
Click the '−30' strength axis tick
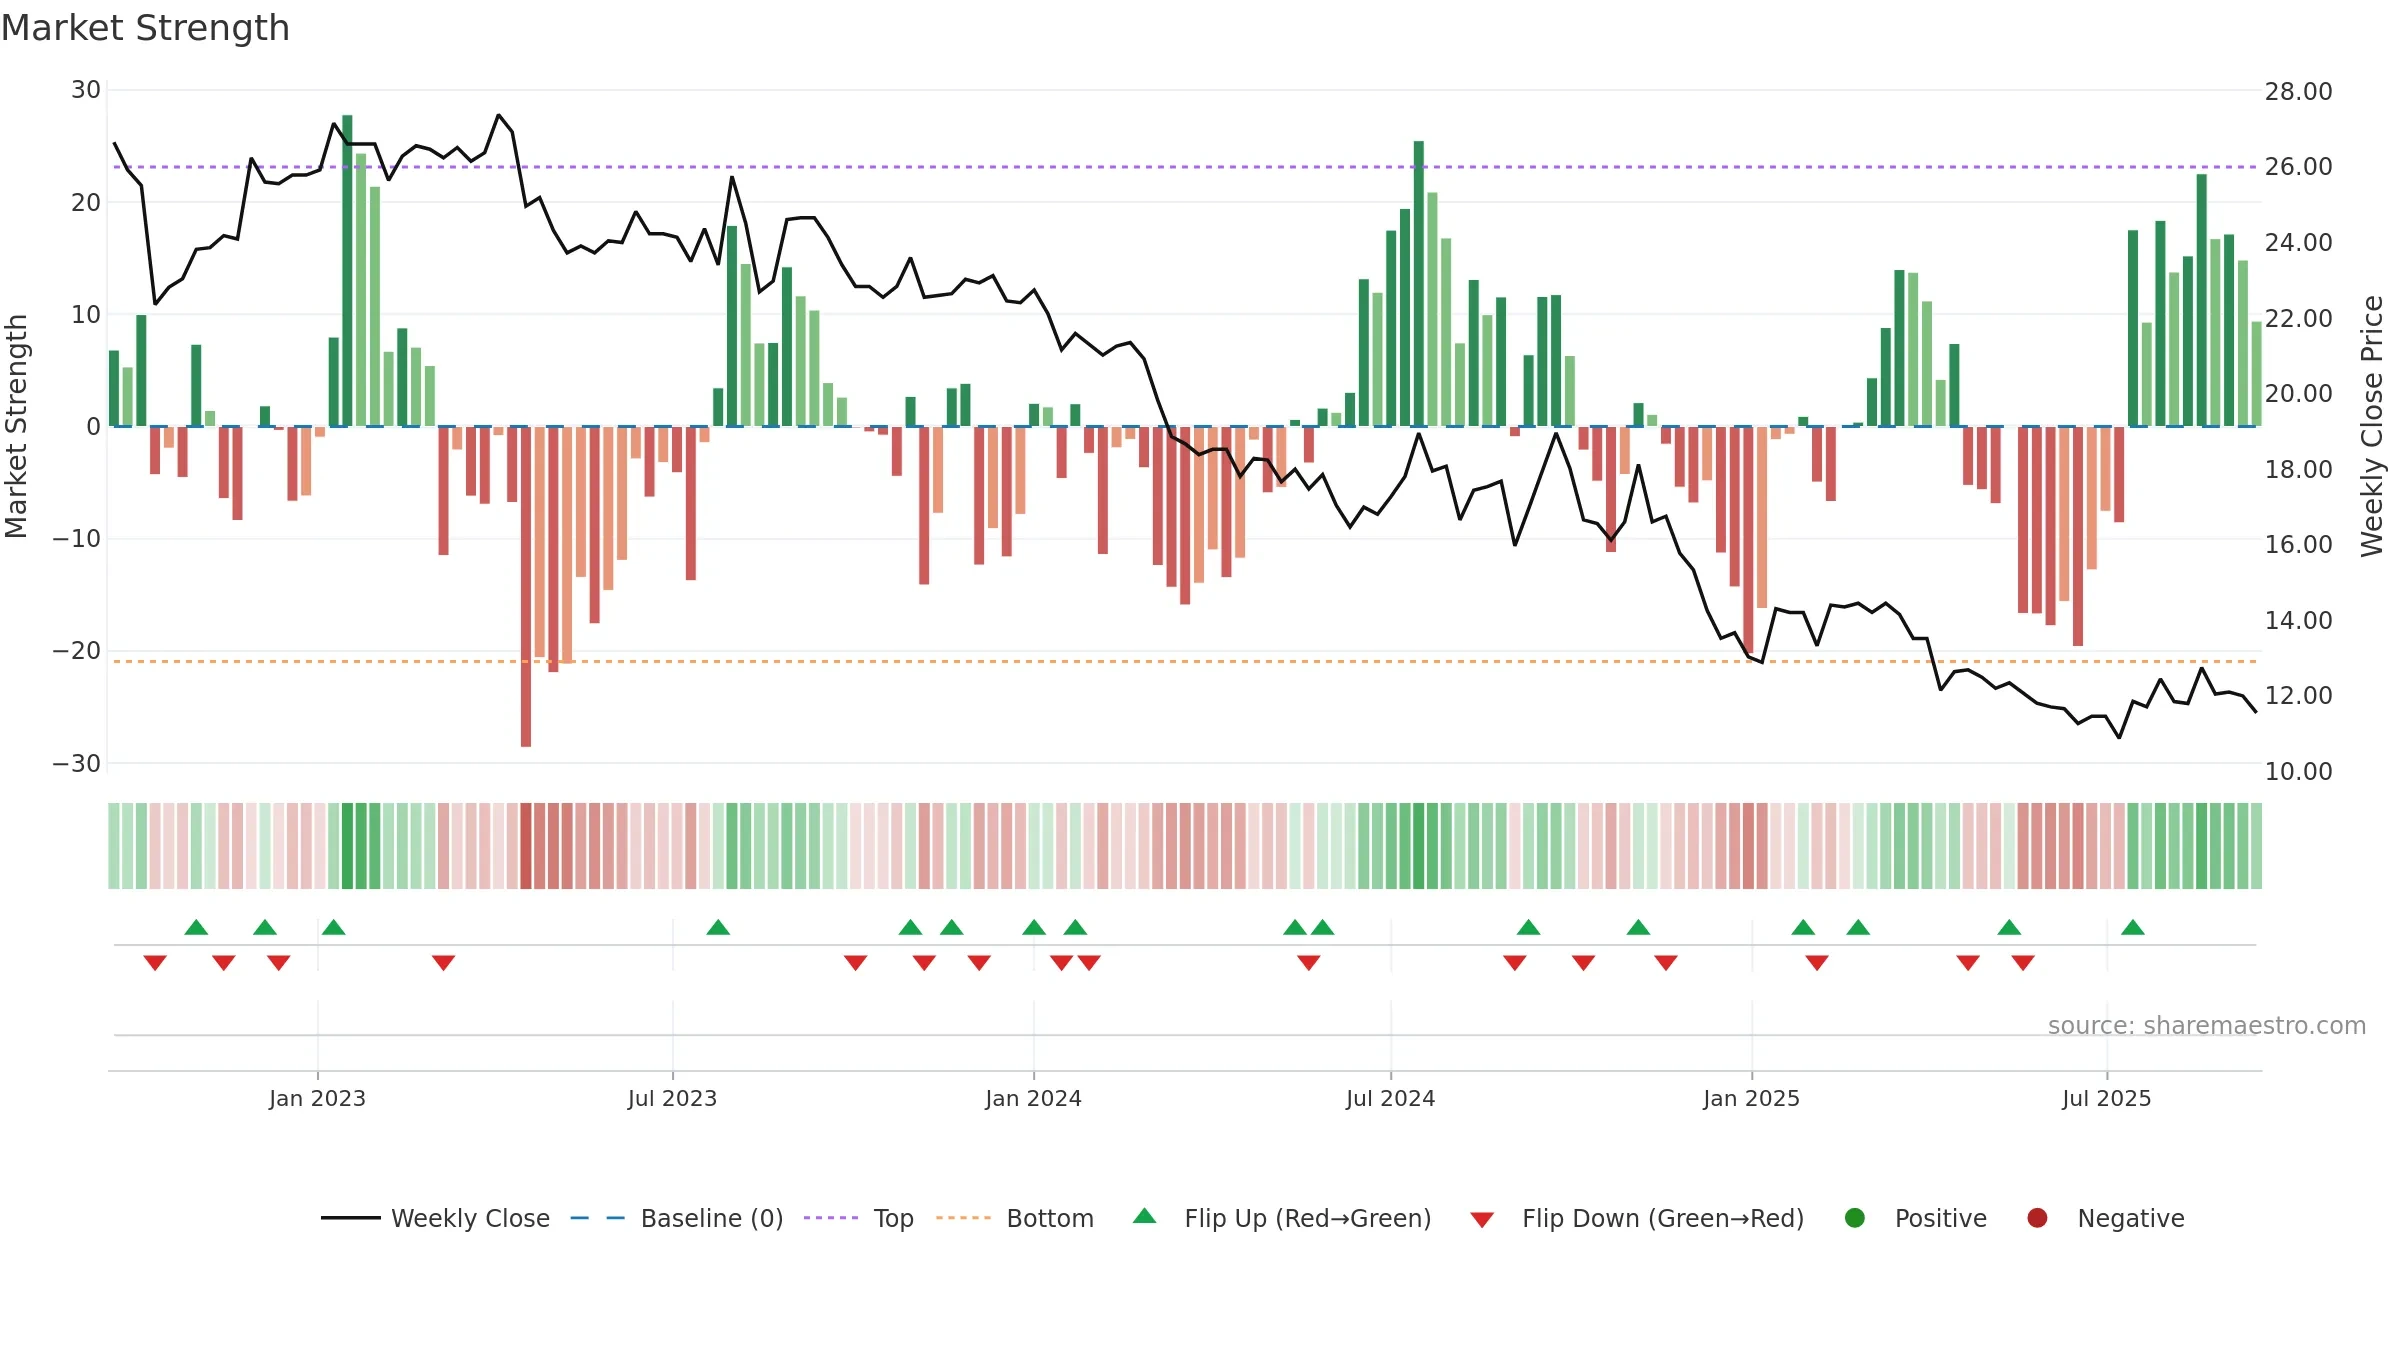pos(77,763)
